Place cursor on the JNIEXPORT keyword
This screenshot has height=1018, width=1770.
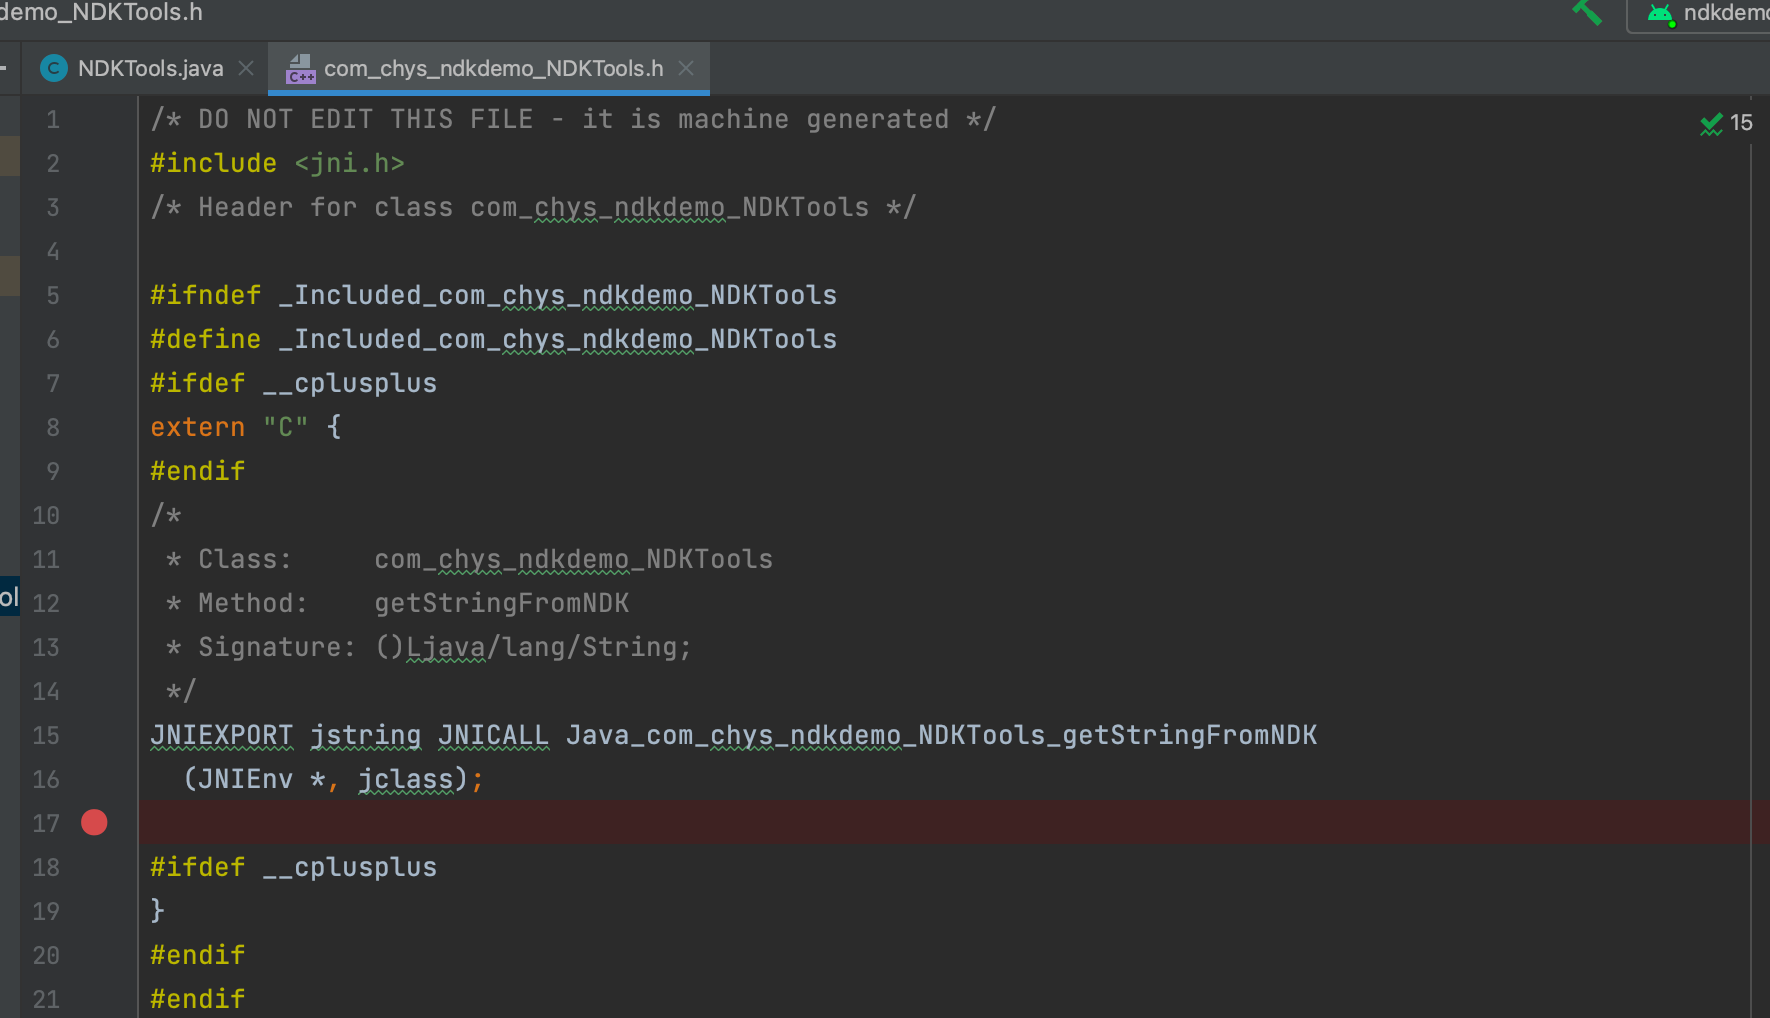[221, 735]
